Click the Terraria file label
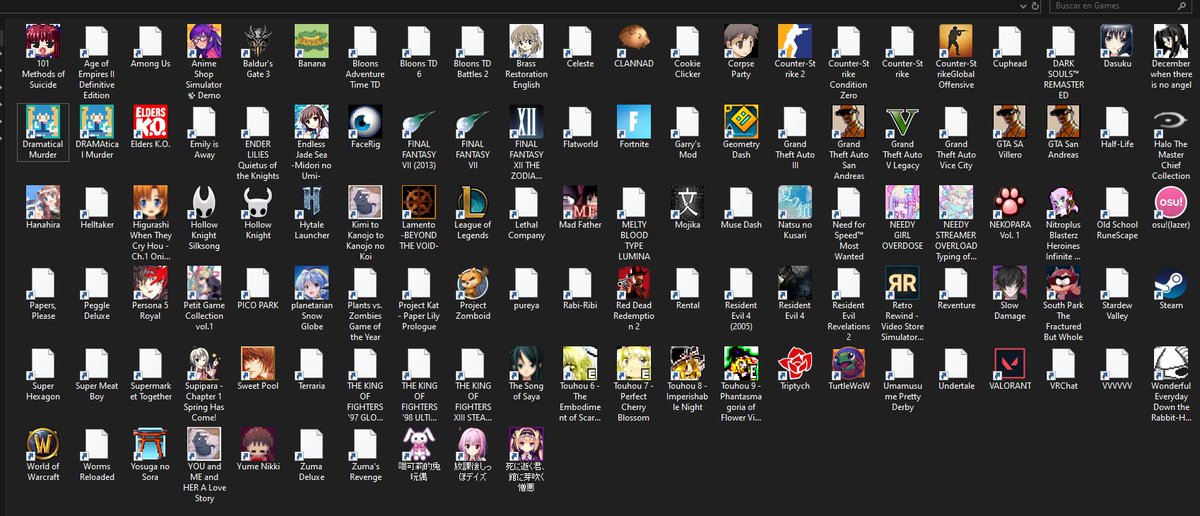The width and height of the screenshot is (1200, 516). [312, 388]
